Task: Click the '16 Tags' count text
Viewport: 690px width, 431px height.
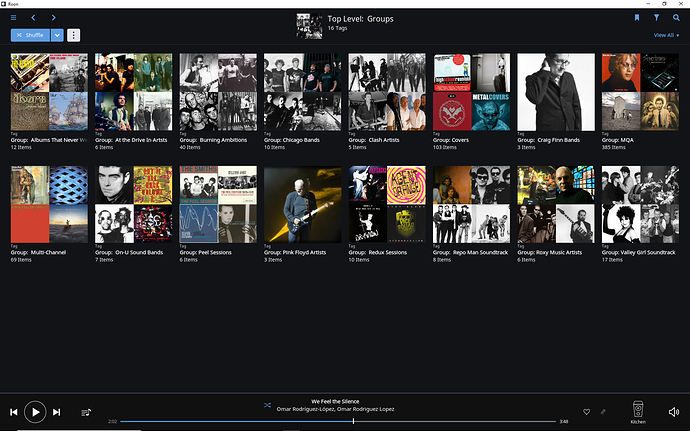Action: pos(338,28)
